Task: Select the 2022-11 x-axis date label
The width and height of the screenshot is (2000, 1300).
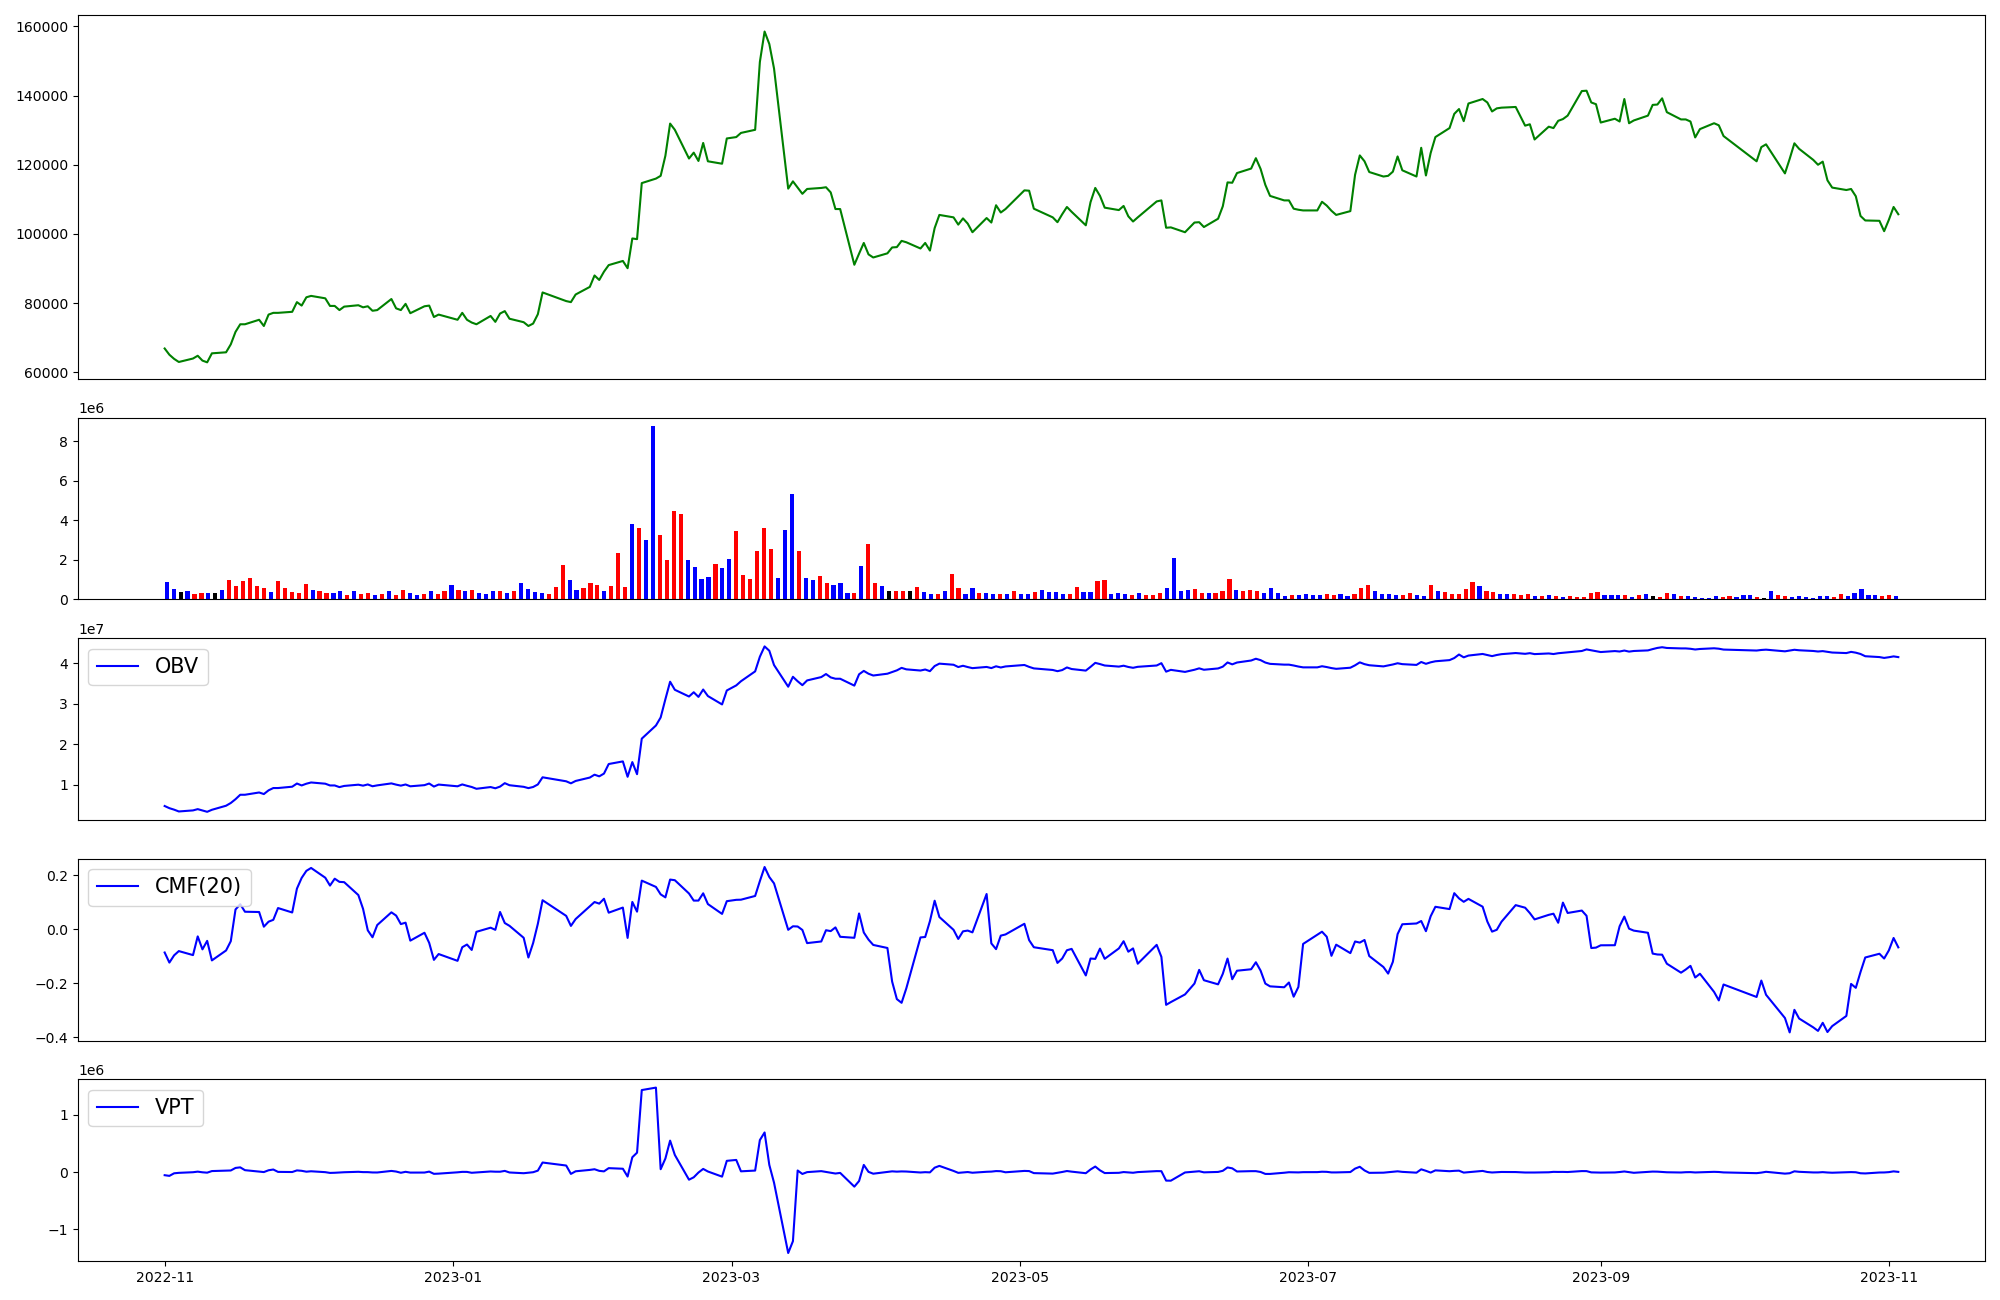Action: [x=165, y=1277]
